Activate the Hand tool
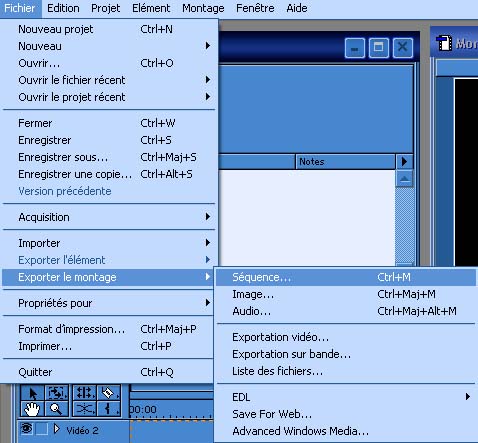478x443 pixels. click(32, 409)
